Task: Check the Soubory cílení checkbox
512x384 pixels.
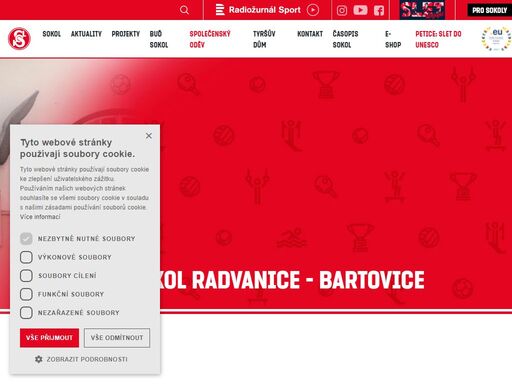Action: [26, 276]
